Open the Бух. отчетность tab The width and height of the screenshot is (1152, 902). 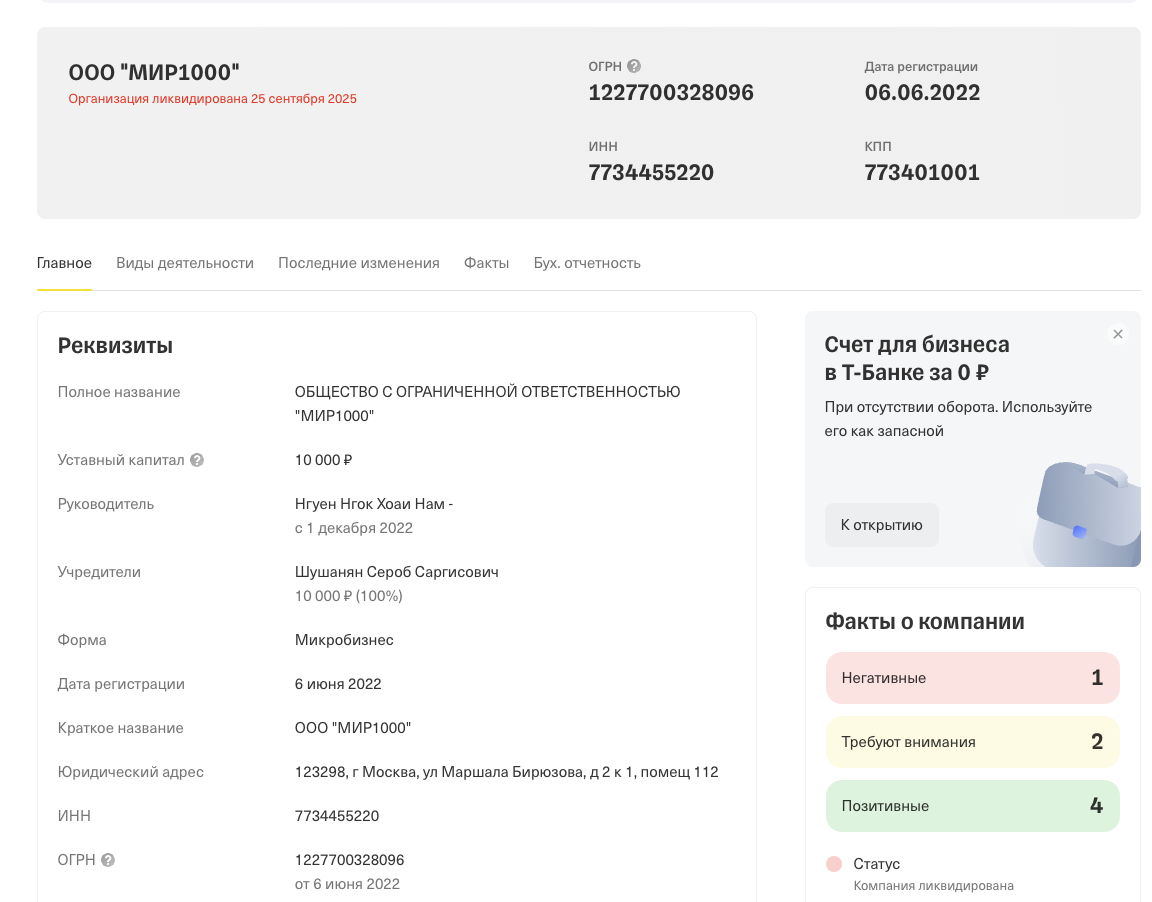587,262
